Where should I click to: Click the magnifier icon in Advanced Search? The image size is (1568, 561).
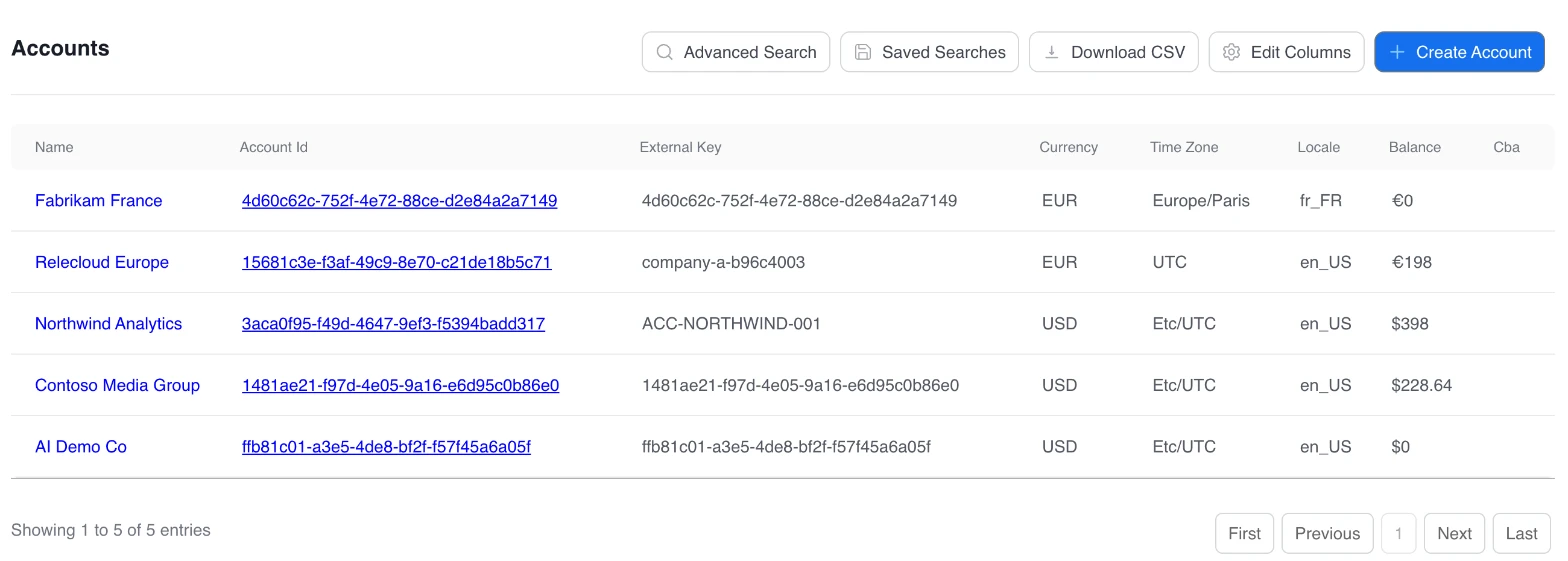[x=664, y=52]
